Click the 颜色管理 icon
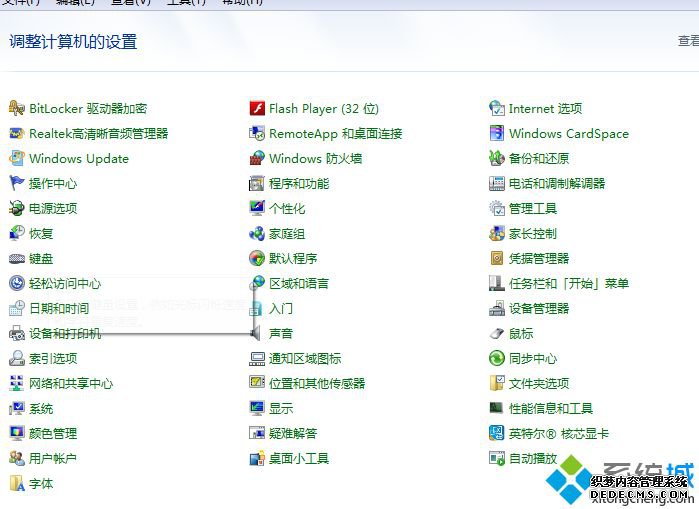 click(16, 433)
